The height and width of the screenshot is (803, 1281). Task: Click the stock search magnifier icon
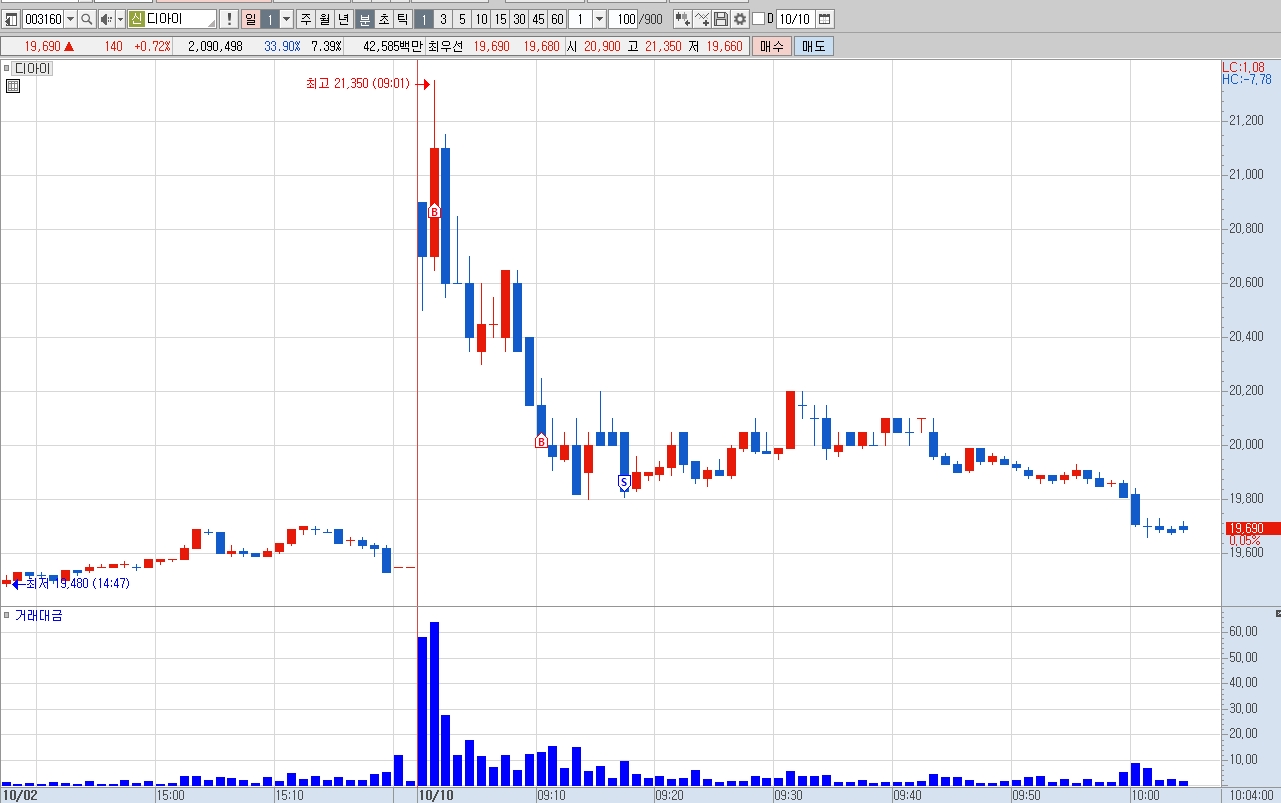pyautogui.click(x=86, y=19)
